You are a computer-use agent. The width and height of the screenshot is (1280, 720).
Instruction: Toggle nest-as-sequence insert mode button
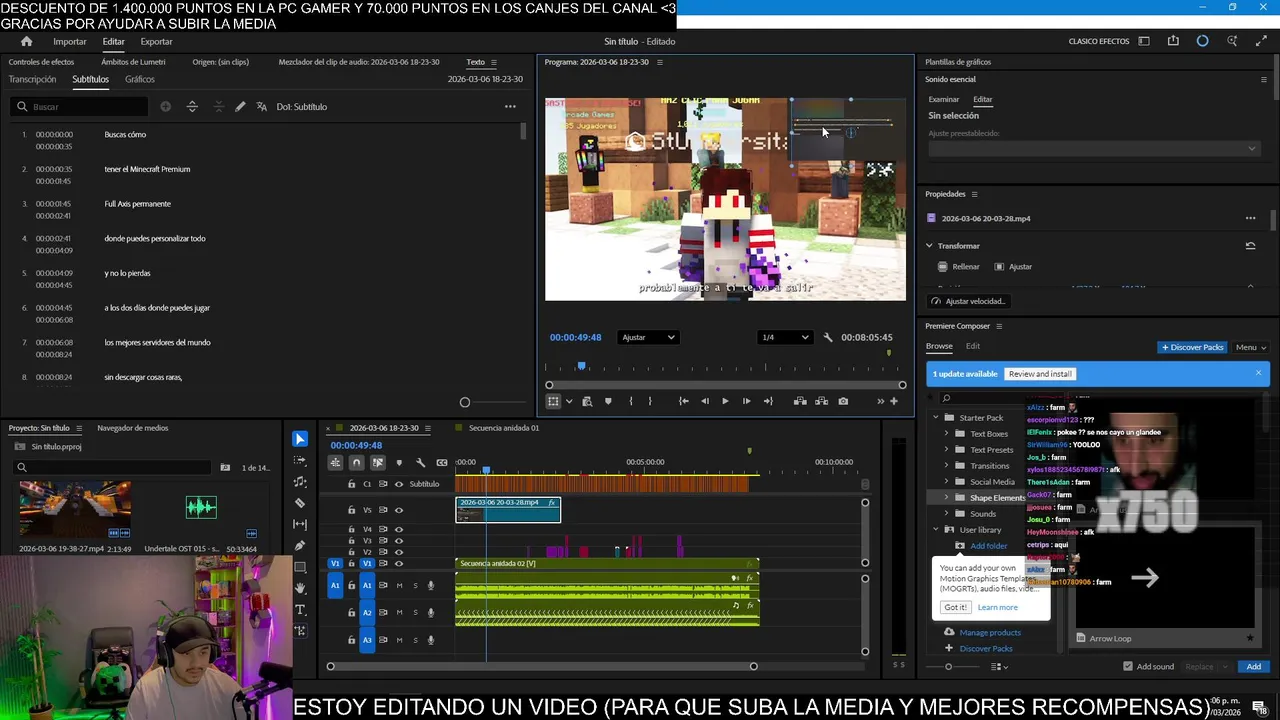335,462
